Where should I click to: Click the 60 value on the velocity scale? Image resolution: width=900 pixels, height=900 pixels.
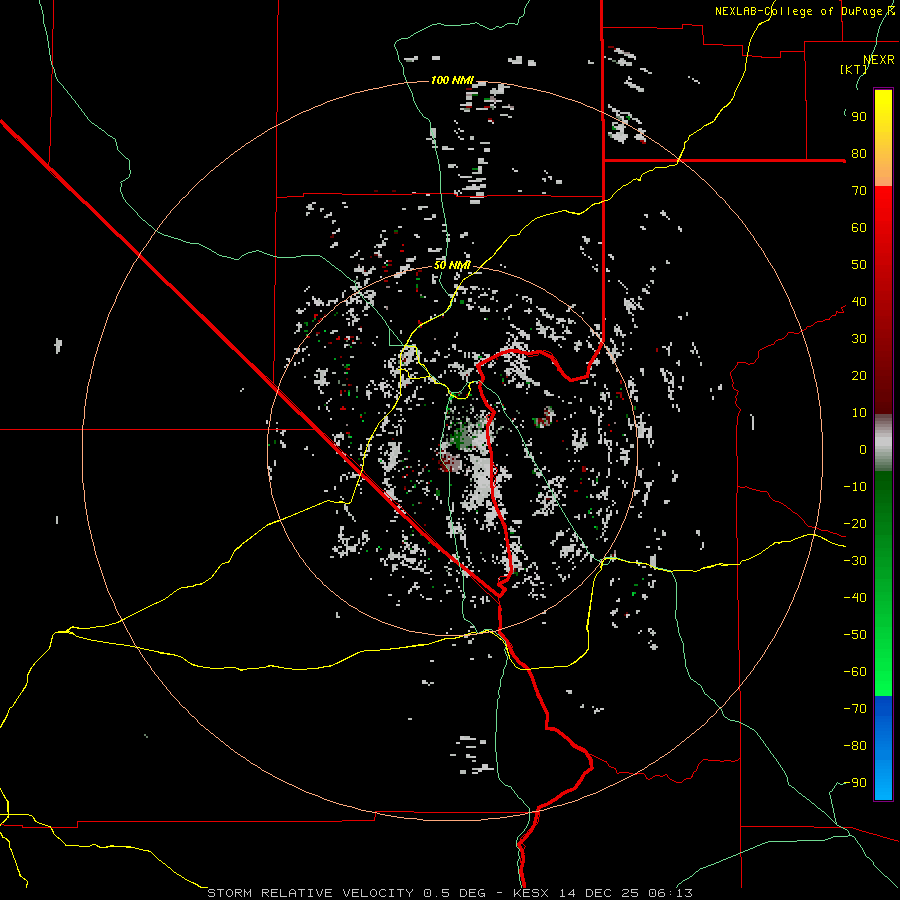(x=859, y=228)
